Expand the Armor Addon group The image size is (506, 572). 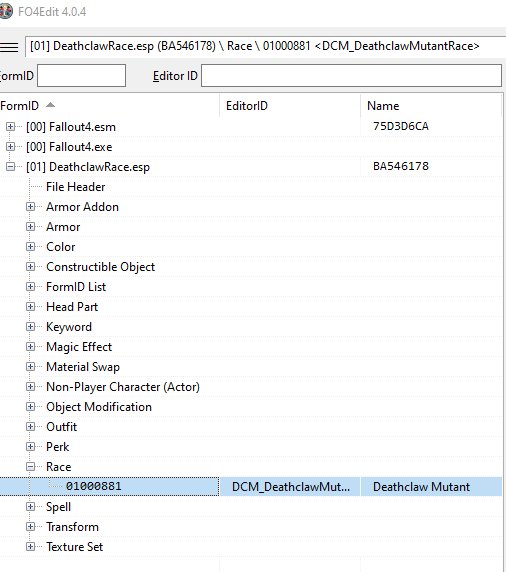(31, 207)
